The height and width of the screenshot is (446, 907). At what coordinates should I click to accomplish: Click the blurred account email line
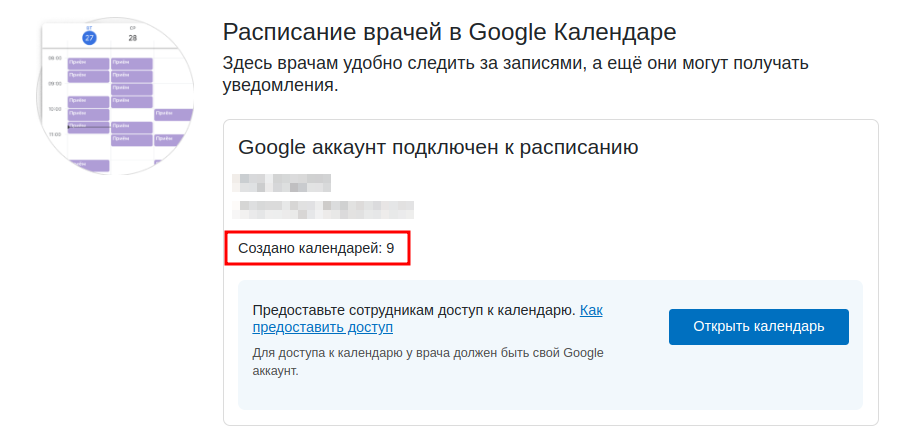click(323, 209)
